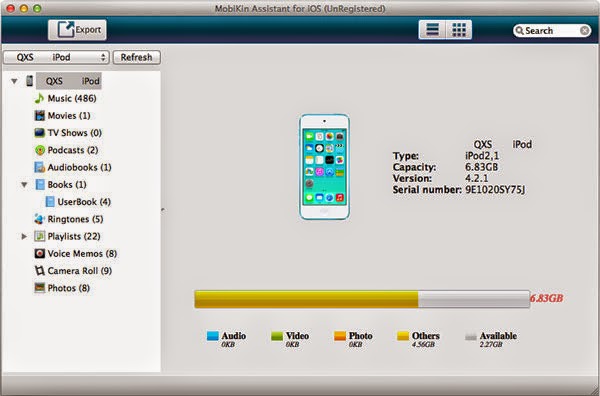Click the iPod device image
This screenshot has height=396, width=600.
(324, 167)
